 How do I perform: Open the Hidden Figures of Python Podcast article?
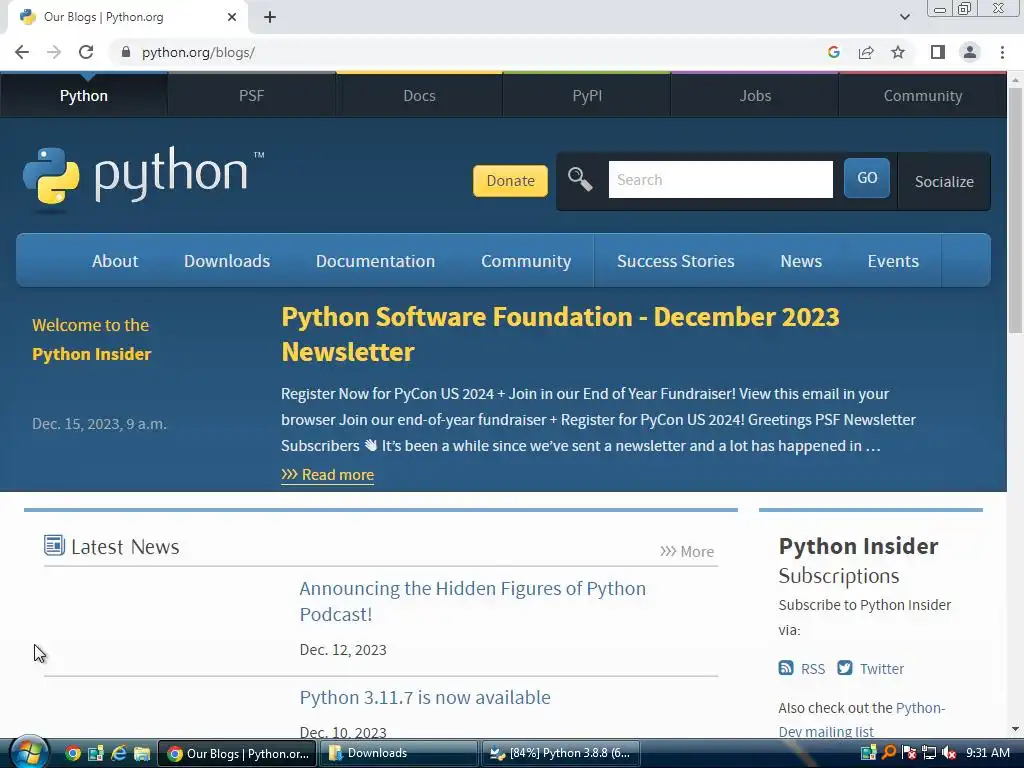click(x=472, y=601)
